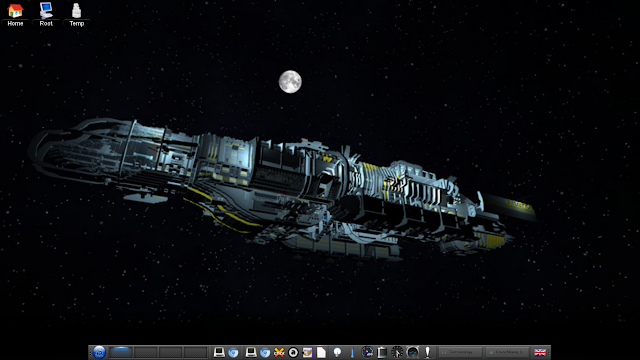This screenshot has height=360, width=640.
Task: Switch to the second virtual desktop
Action: point(146,352)
